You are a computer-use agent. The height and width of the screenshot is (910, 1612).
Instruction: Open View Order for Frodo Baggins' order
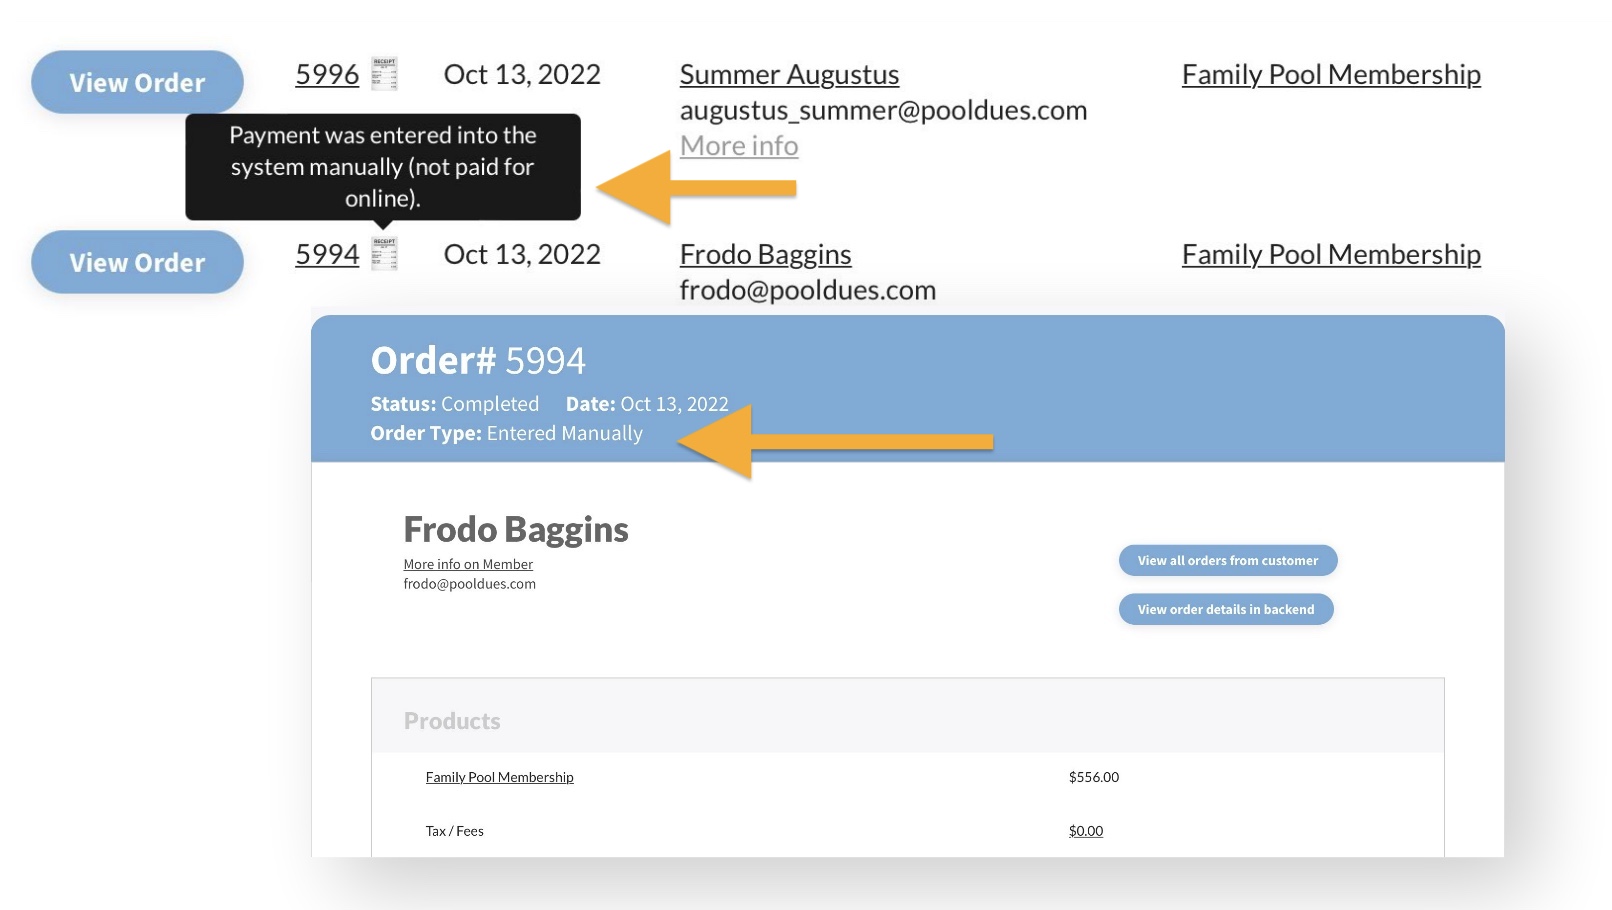(137, 262)
